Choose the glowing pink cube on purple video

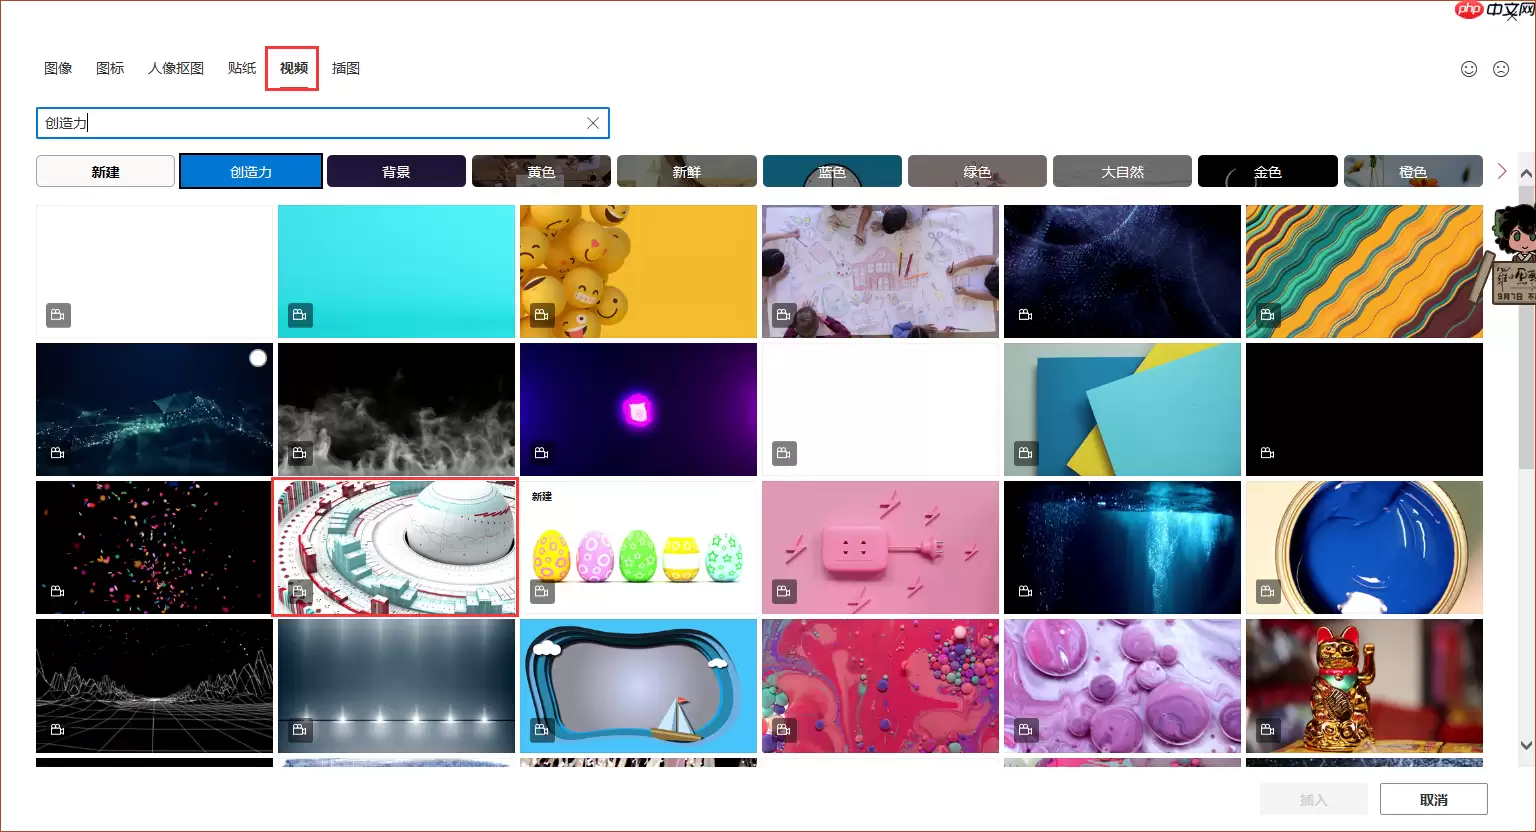click(x=638, y=409)
